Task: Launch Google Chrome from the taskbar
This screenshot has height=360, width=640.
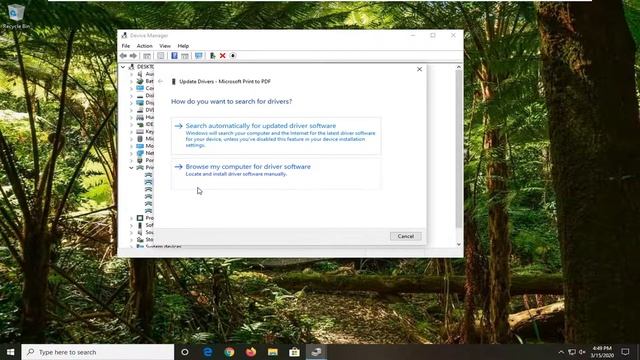Action: click(229, 352)
